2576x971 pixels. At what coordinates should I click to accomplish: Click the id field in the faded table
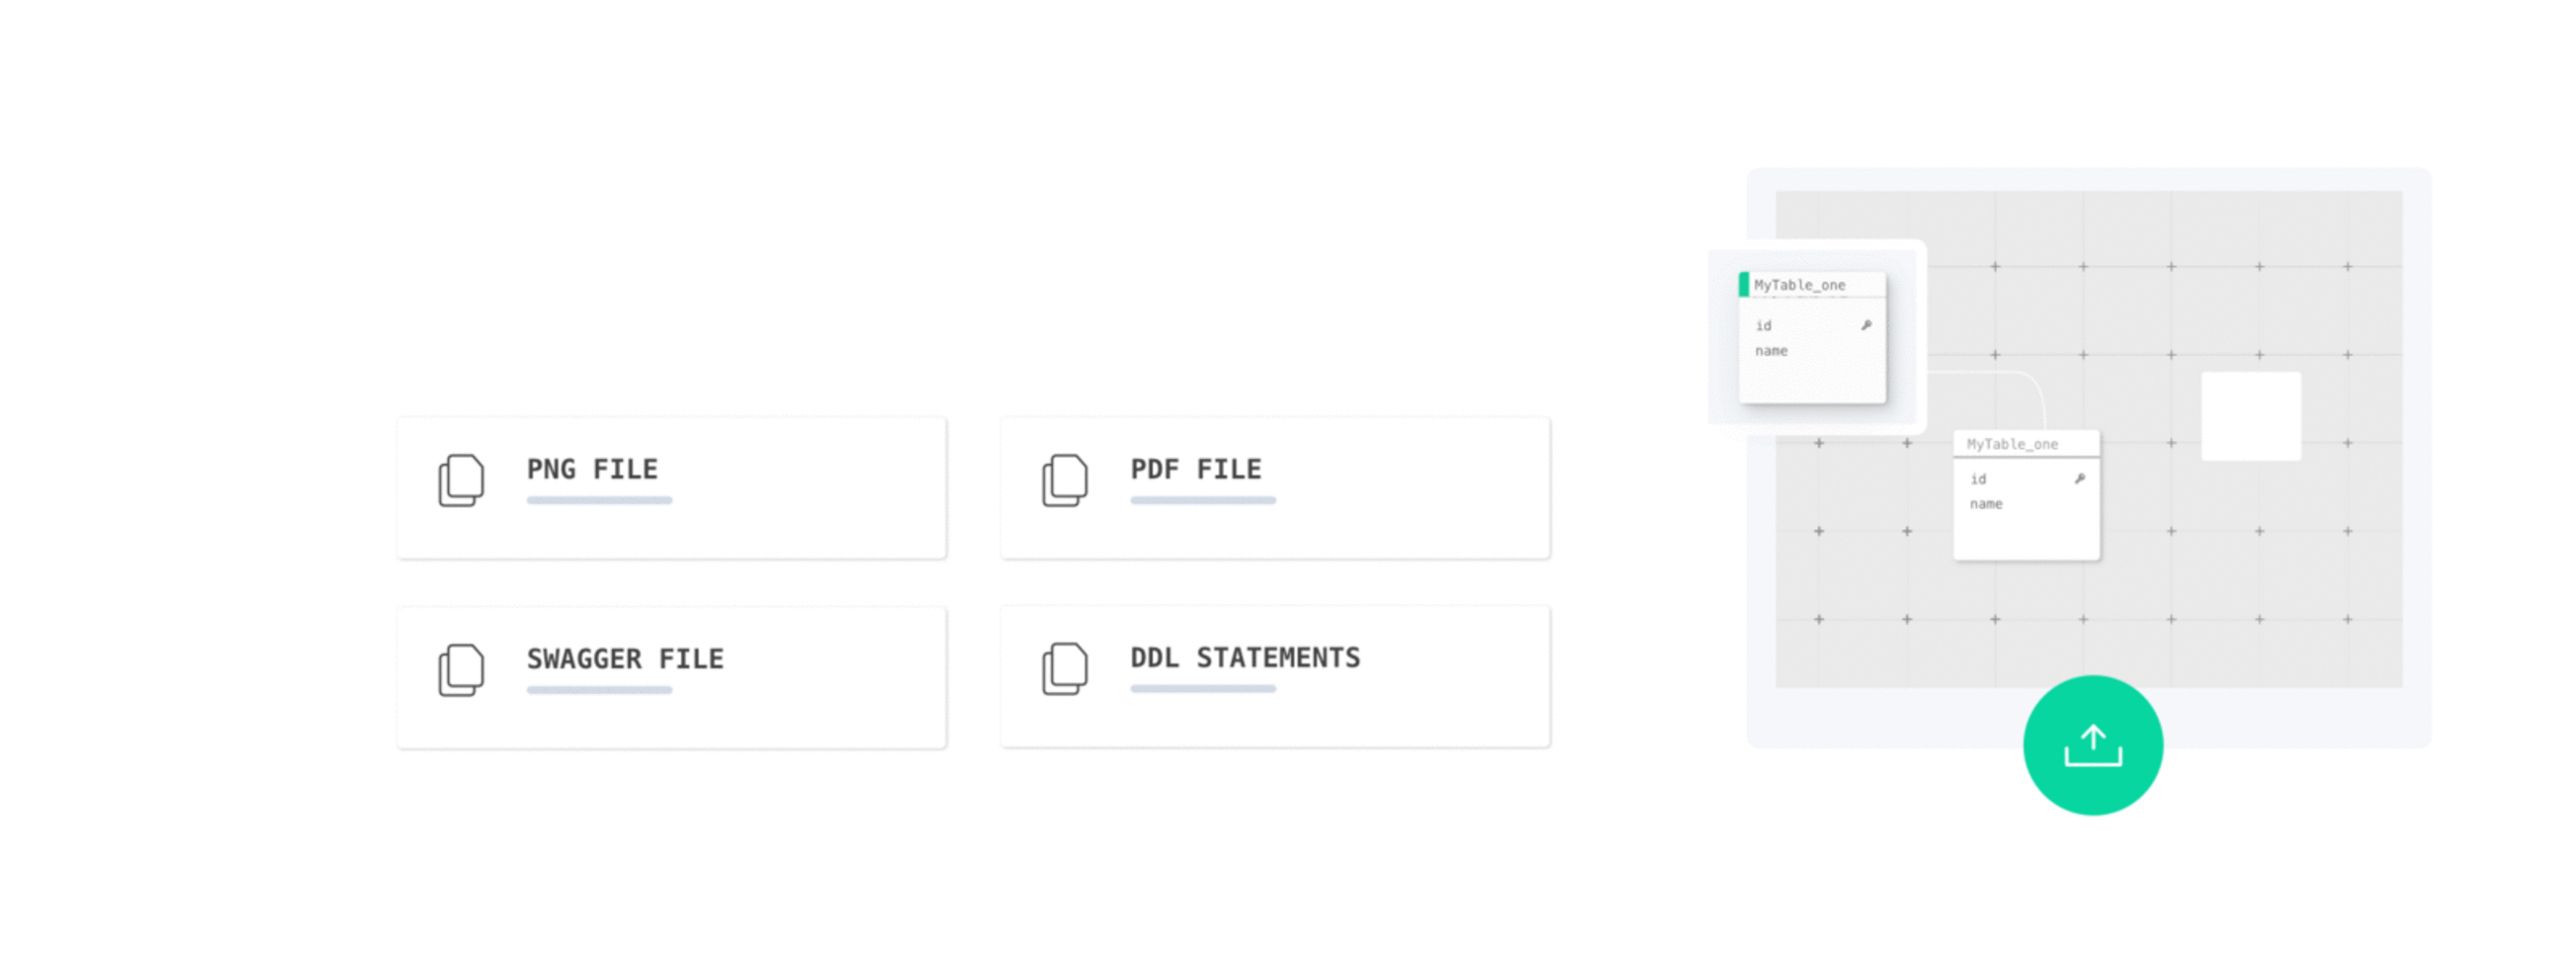coord(1978,480)
